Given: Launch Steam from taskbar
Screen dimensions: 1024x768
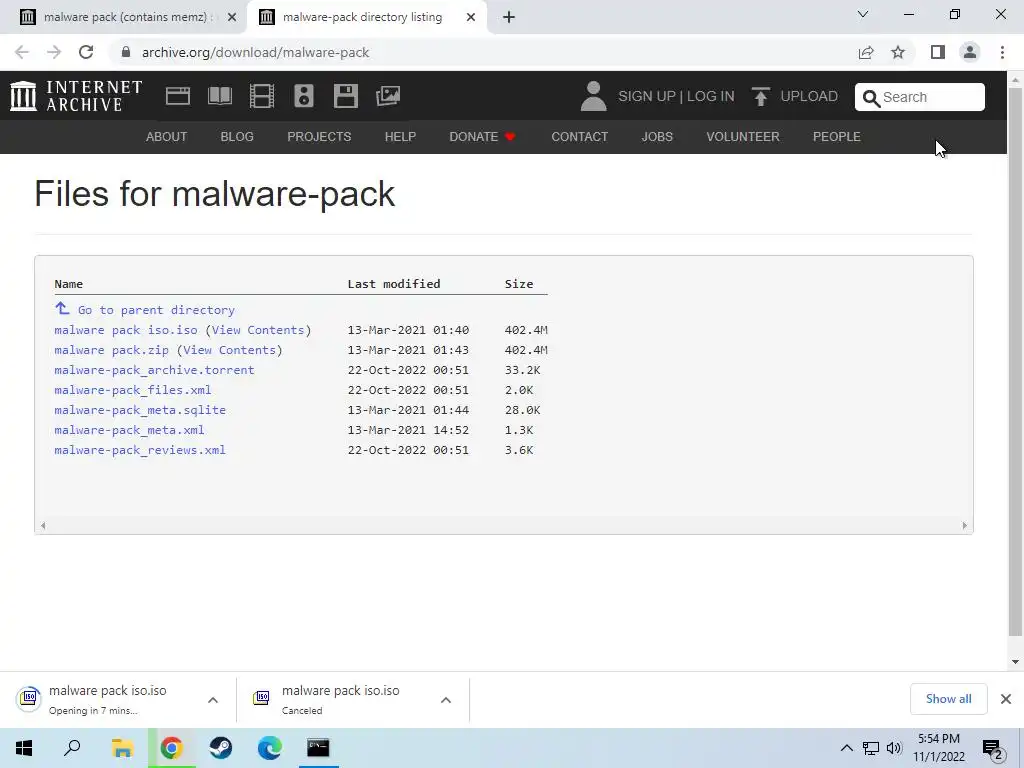Looking at the screenshot, I should coord(221,748).
